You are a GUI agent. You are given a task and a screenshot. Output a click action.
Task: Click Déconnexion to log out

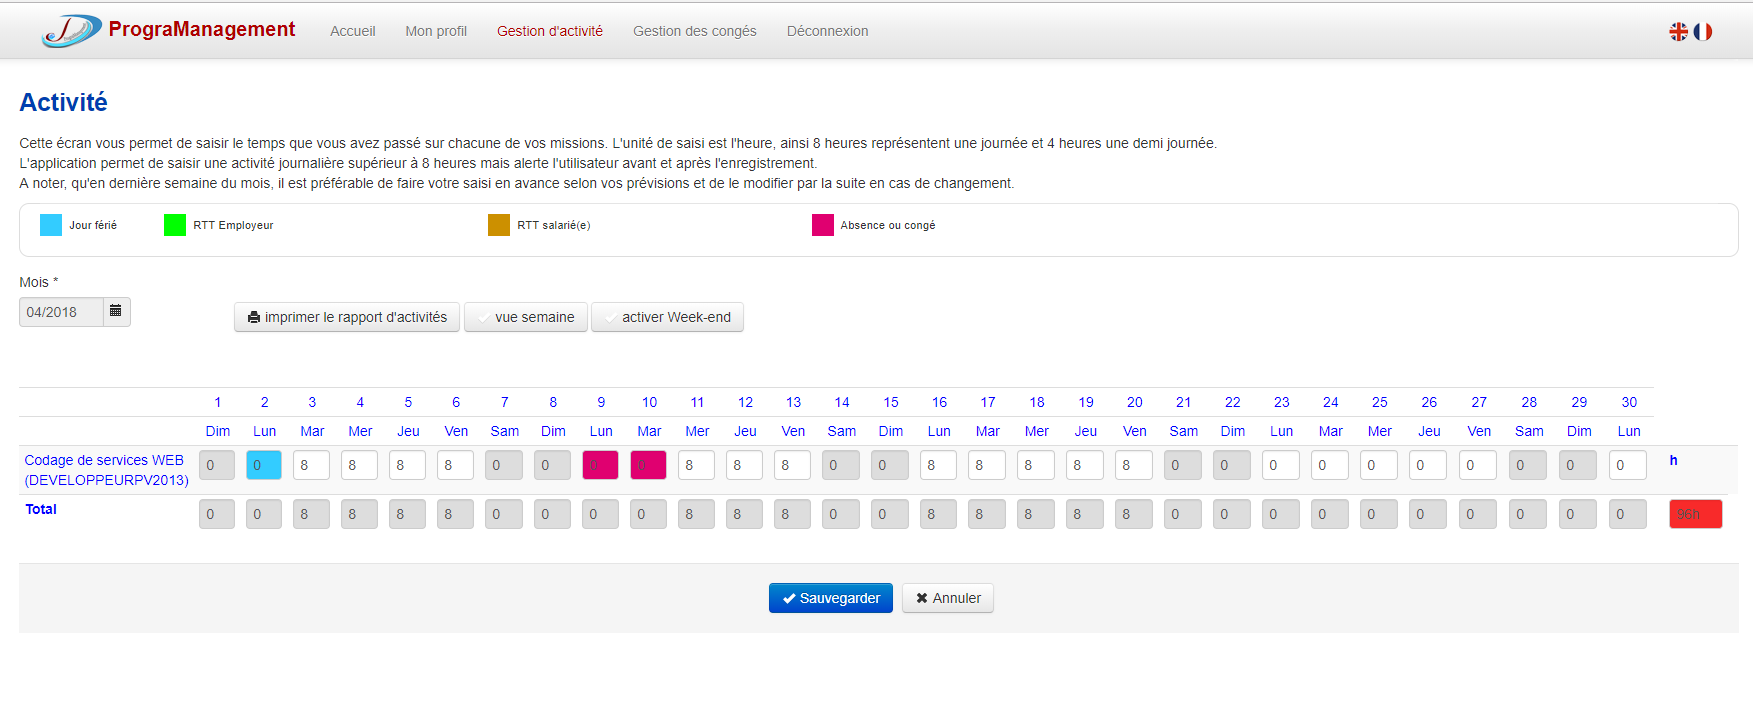click(x=827, y=31)
